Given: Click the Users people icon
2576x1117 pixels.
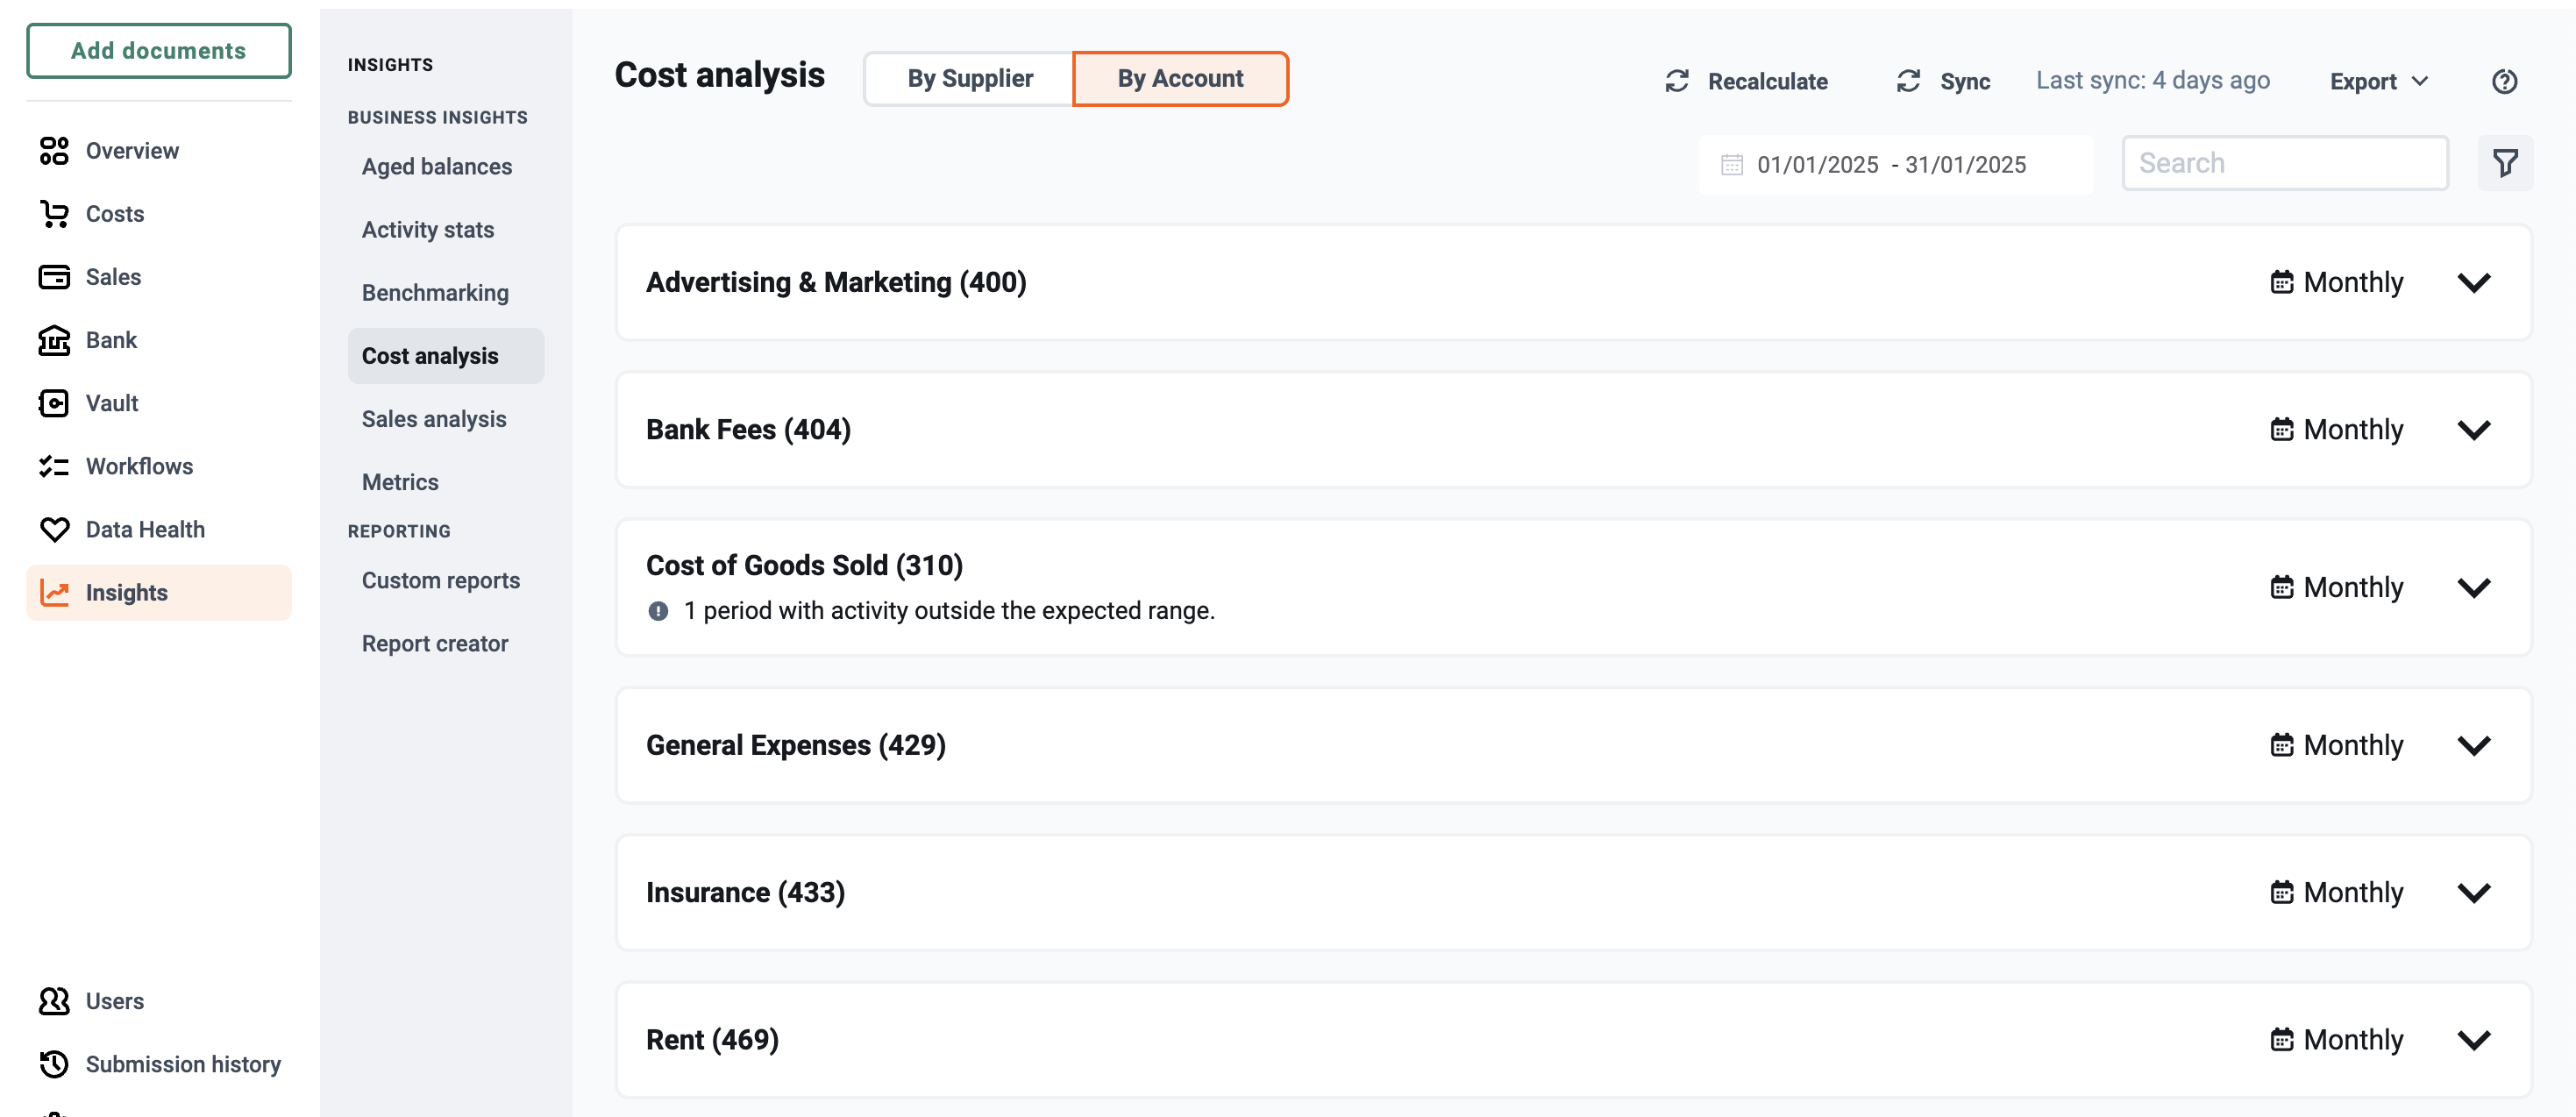Looking at the screenshot, I should click(x=54, y=1001).
